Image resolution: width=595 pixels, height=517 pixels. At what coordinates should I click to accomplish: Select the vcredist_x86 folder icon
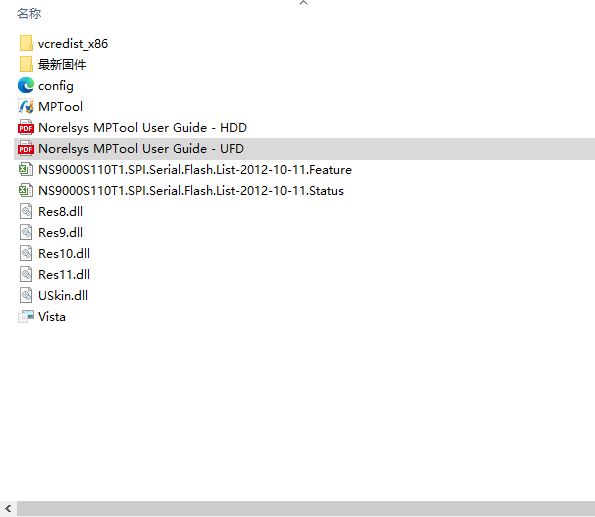pos(26,43)
